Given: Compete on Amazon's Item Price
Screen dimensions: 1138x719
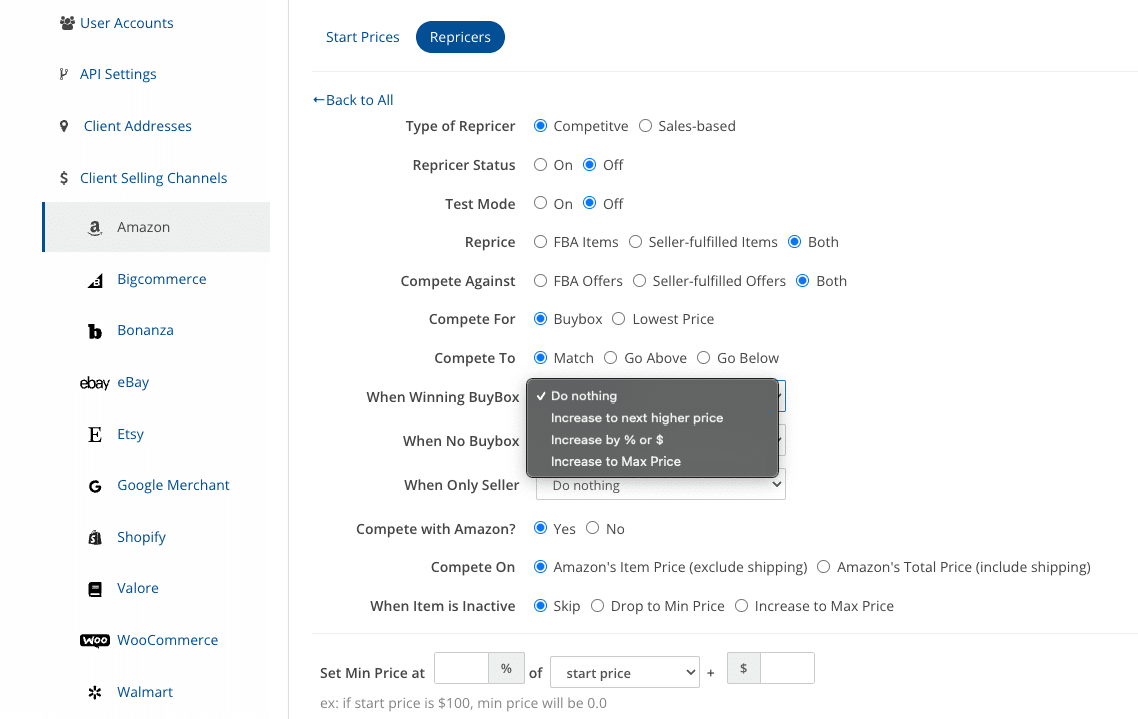Looking at the screenshot, I should 540,567.
